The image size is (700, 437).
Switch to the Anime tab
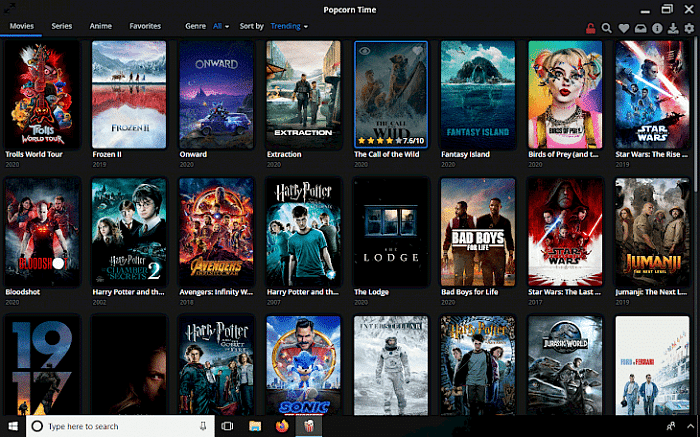[100, 26]
